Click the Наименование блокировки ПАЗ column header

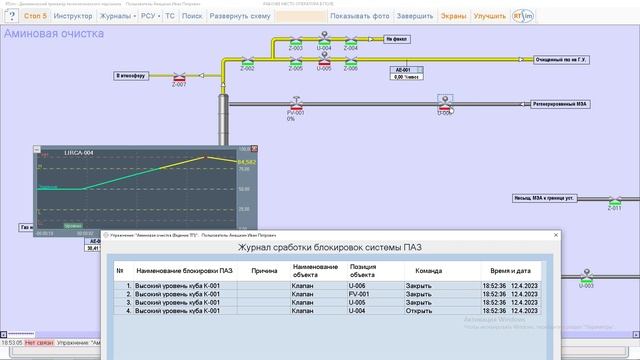coord(184,271)
